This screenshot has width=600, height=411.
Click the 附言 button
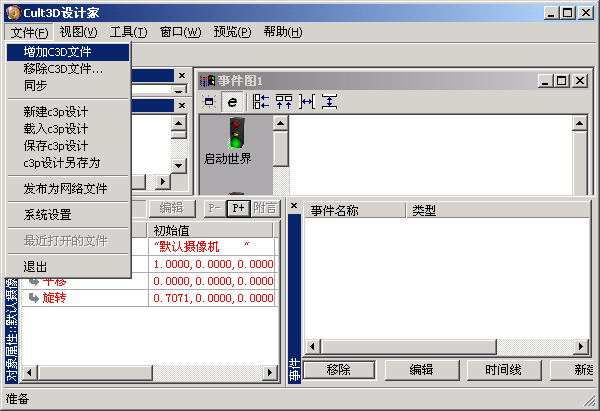(265, 208)
